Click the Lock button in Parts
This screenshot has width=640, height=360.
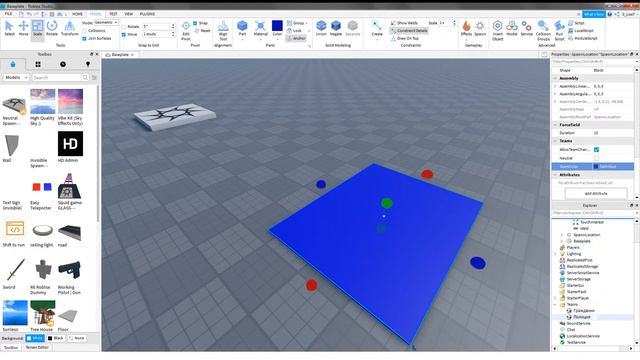[294, 31]
